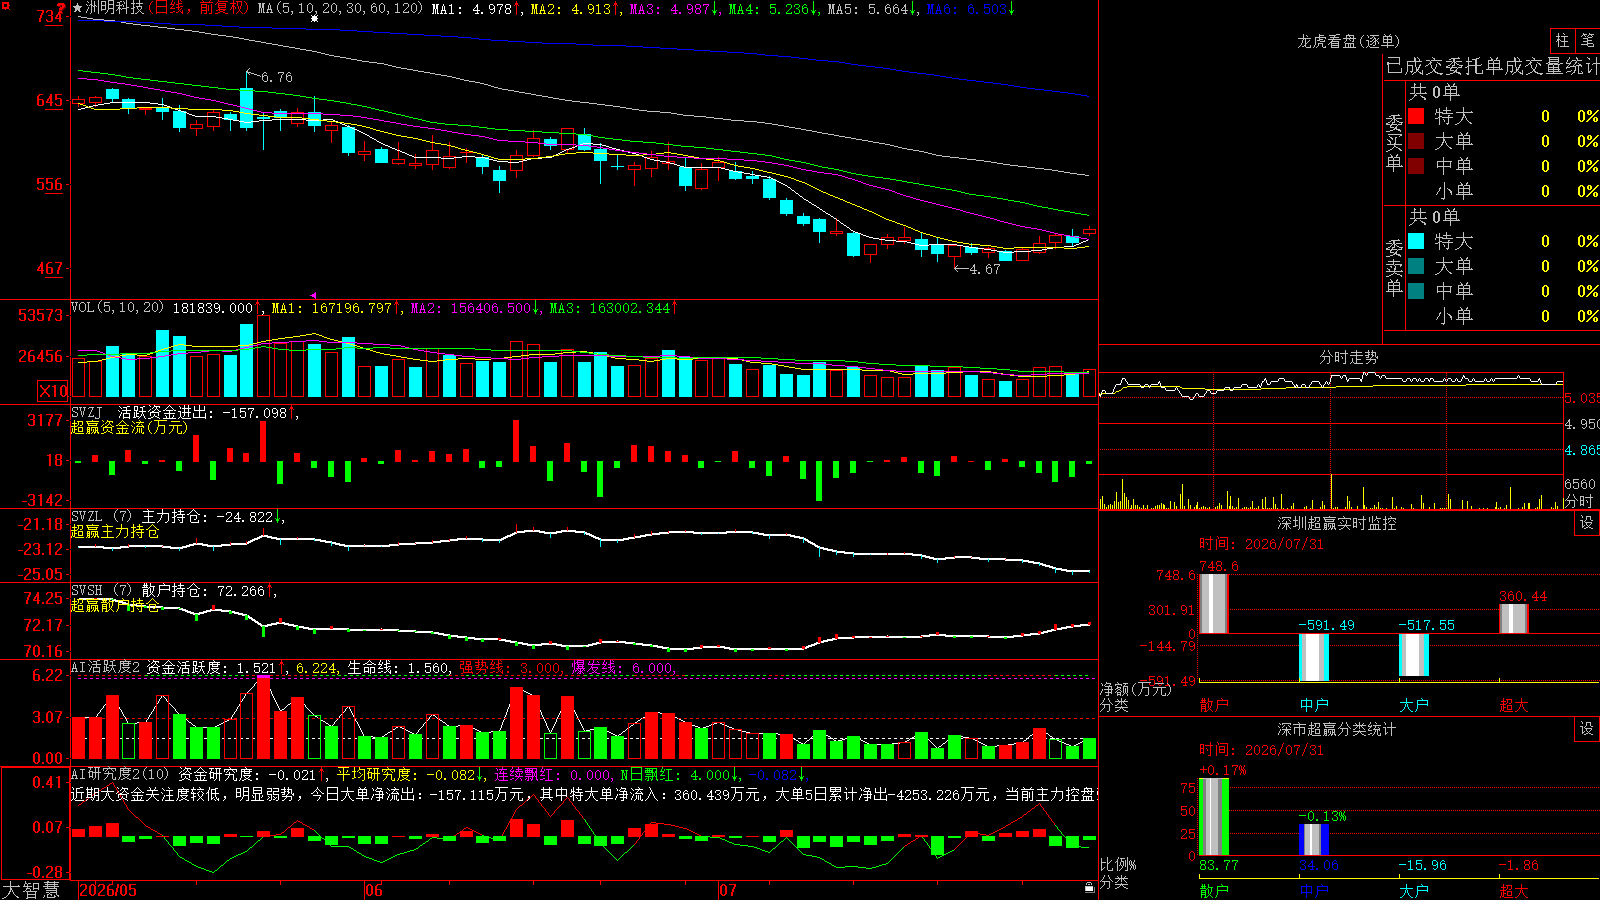Click the red 特大 swatch under 委买单
This screenshot has height=900, width=1600.
(x=1416, y=116)
